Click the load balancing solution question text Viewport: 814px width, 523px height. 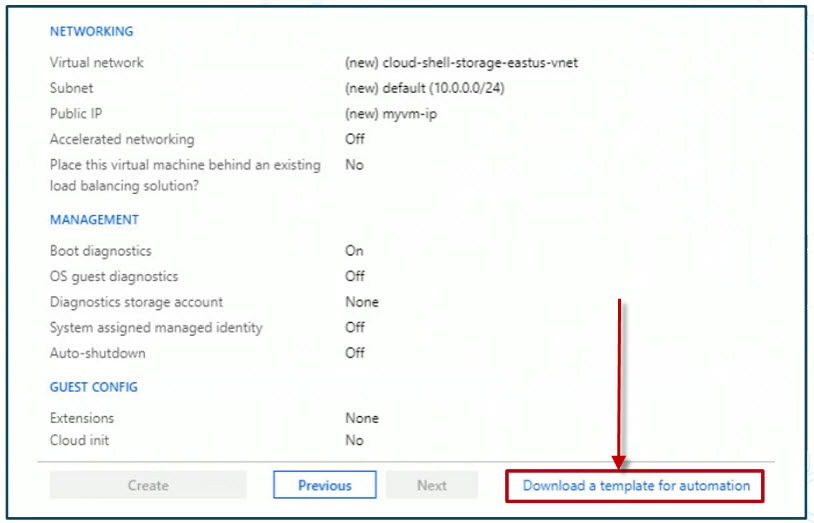[185, 175]
